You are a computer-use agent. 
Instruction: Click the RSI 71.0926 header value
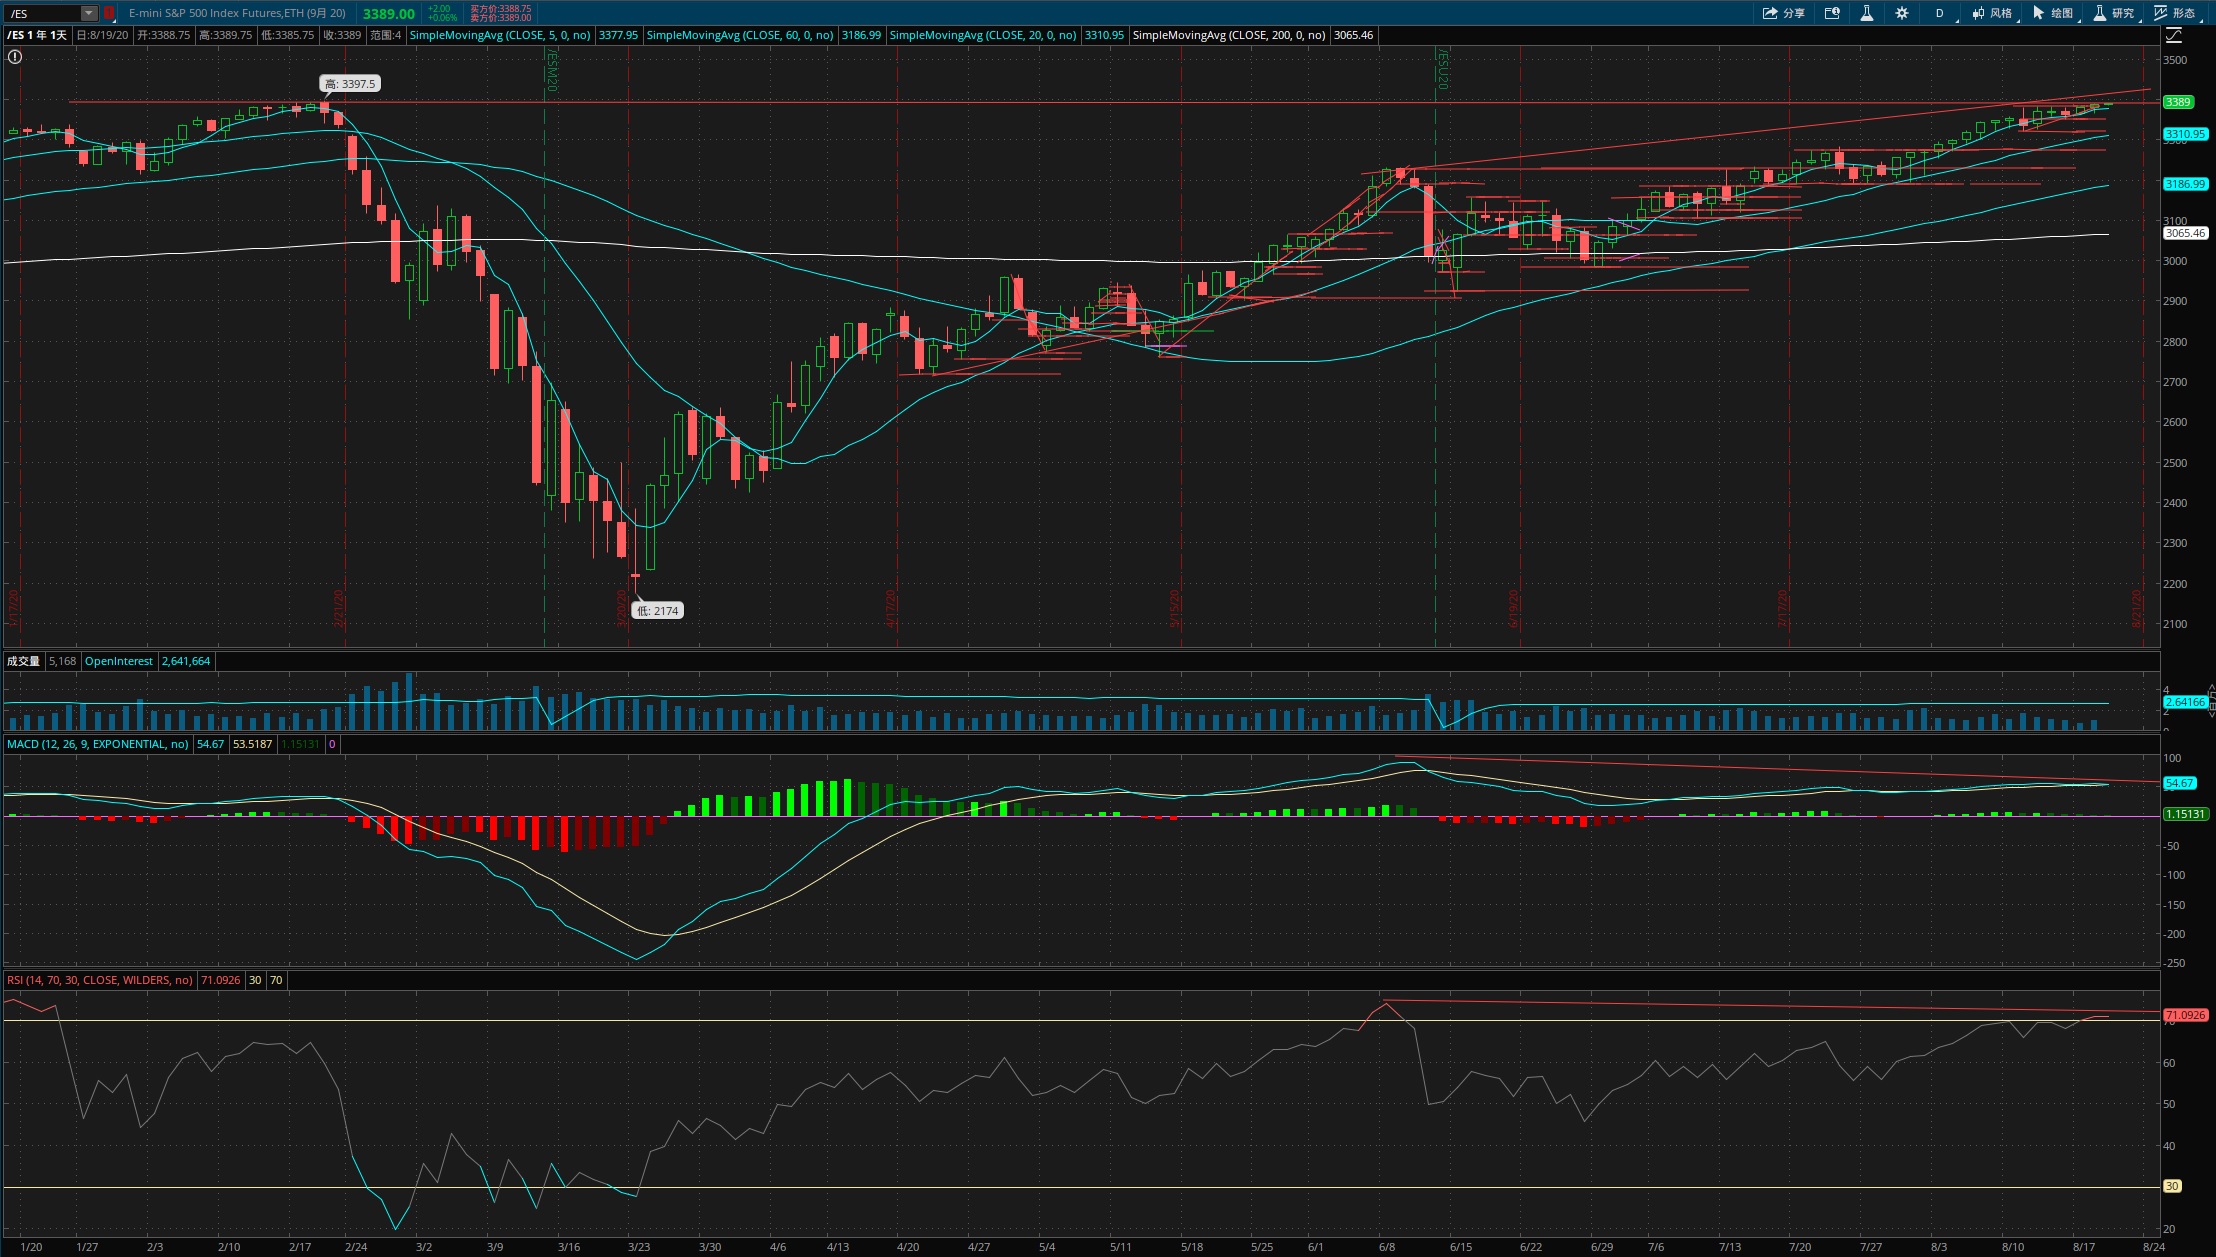tap(220, 980)
